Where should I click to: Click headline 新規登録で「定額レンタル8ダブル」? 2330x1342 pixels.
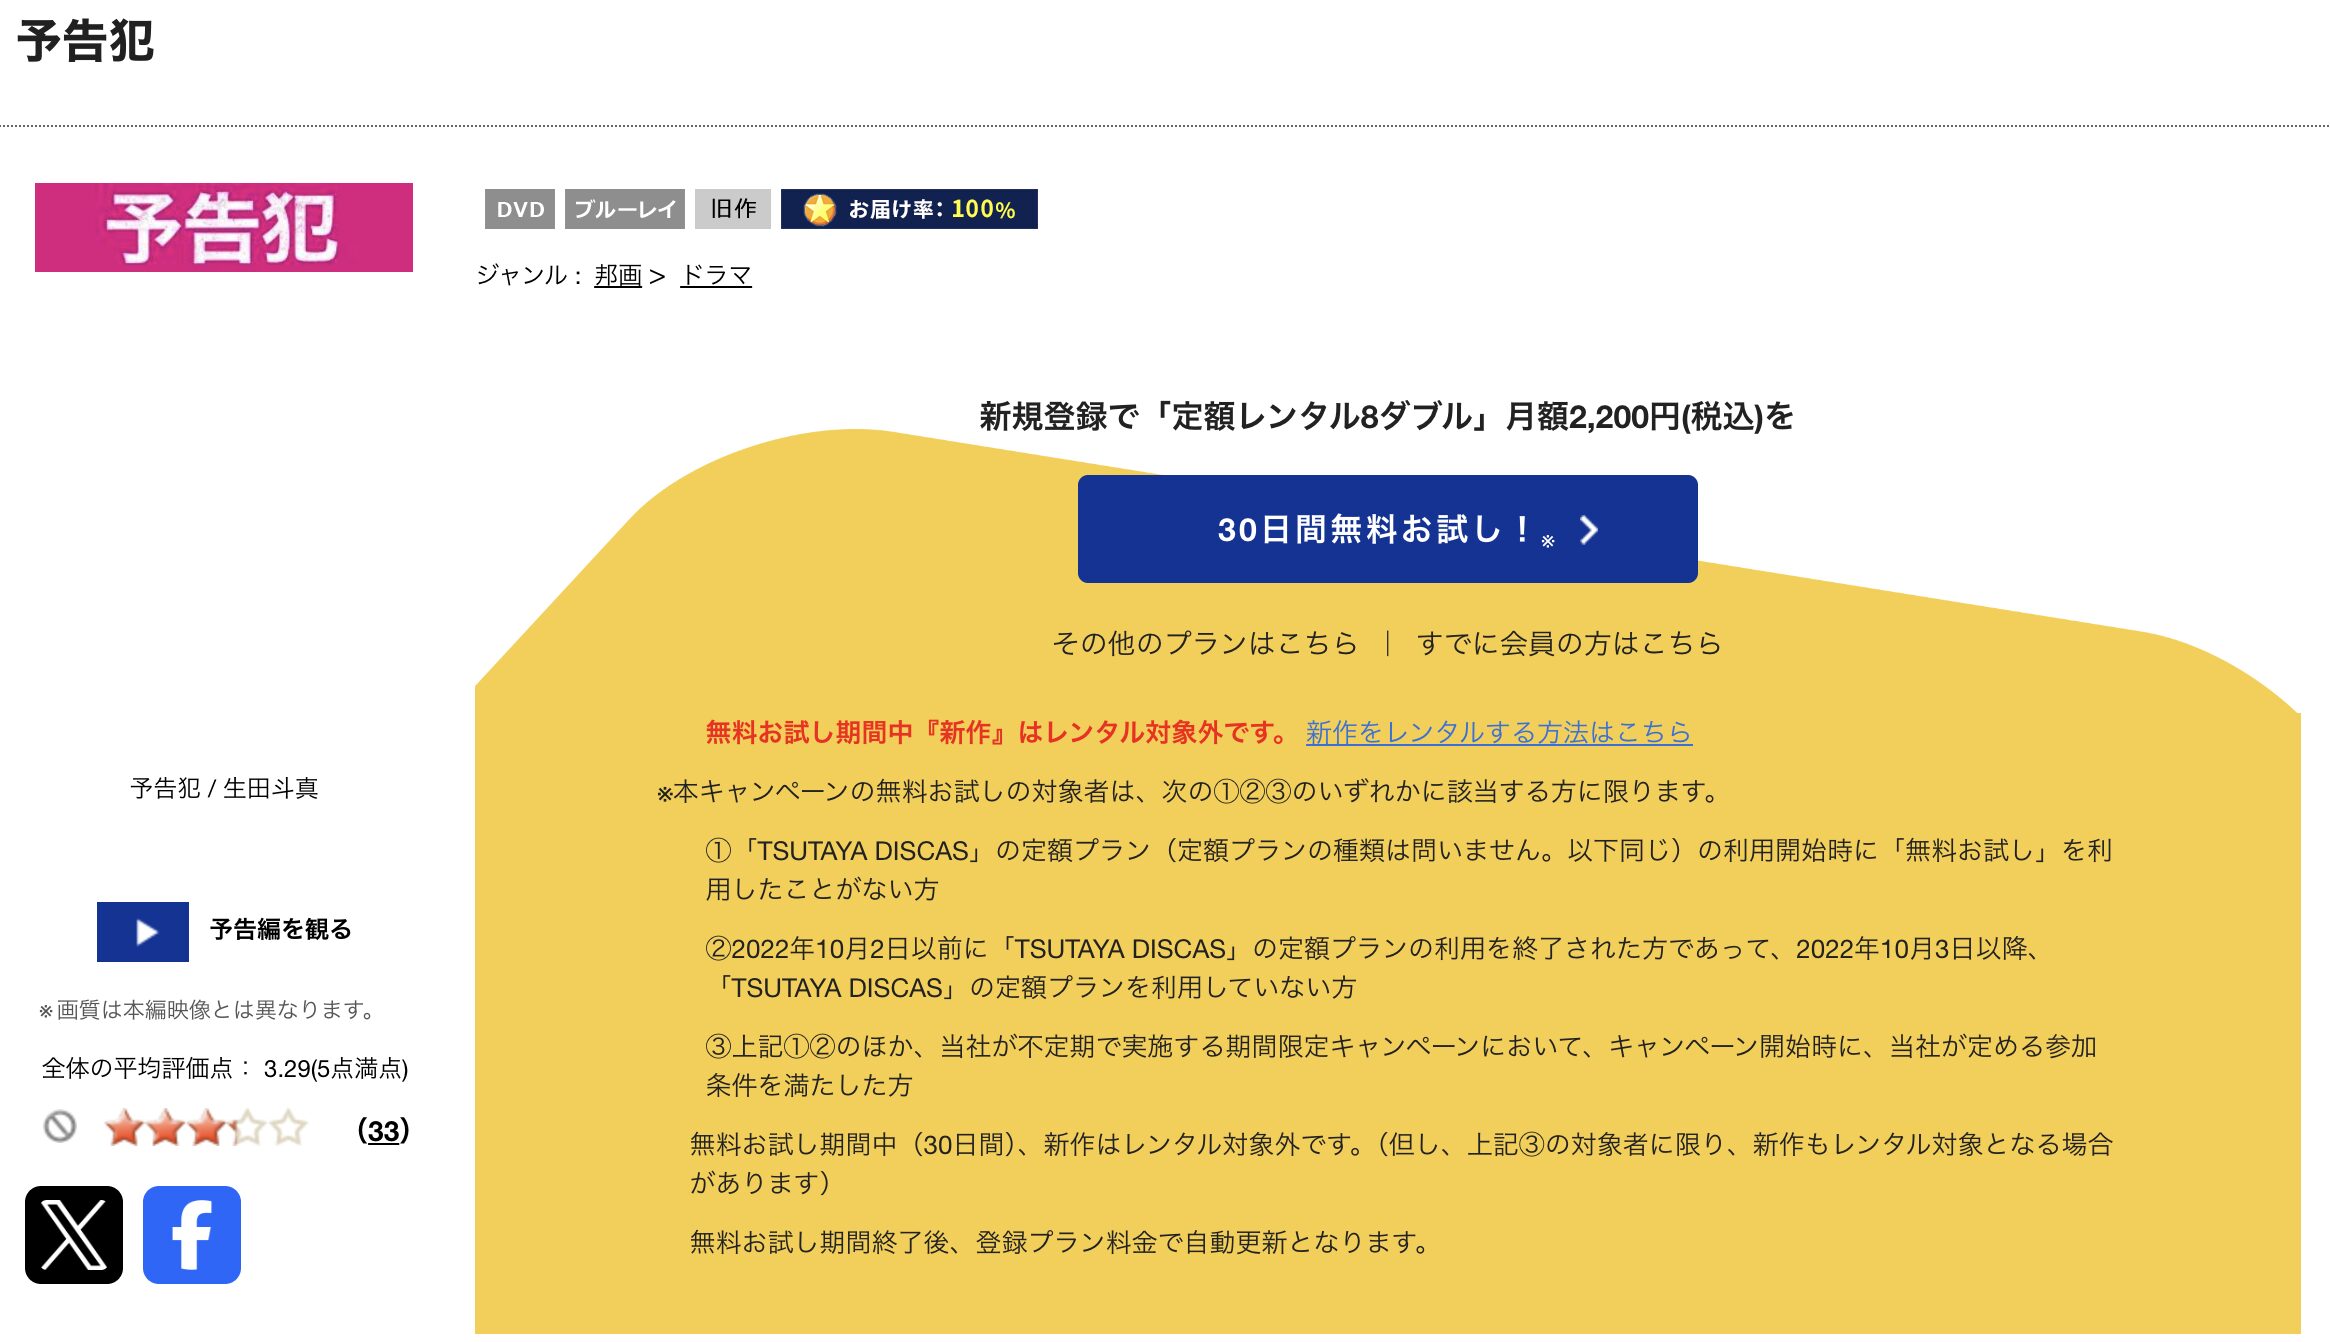coord(1386,416)
